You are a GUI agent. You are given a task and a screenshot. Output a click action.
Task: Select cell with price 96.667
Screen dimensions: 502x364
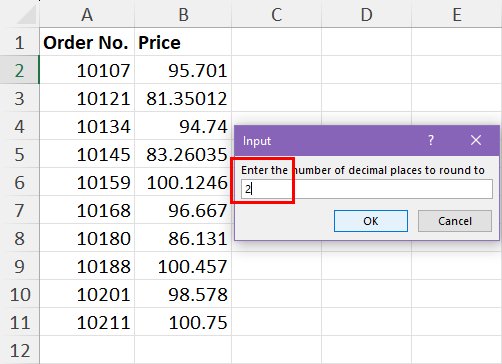pos(183,210)
